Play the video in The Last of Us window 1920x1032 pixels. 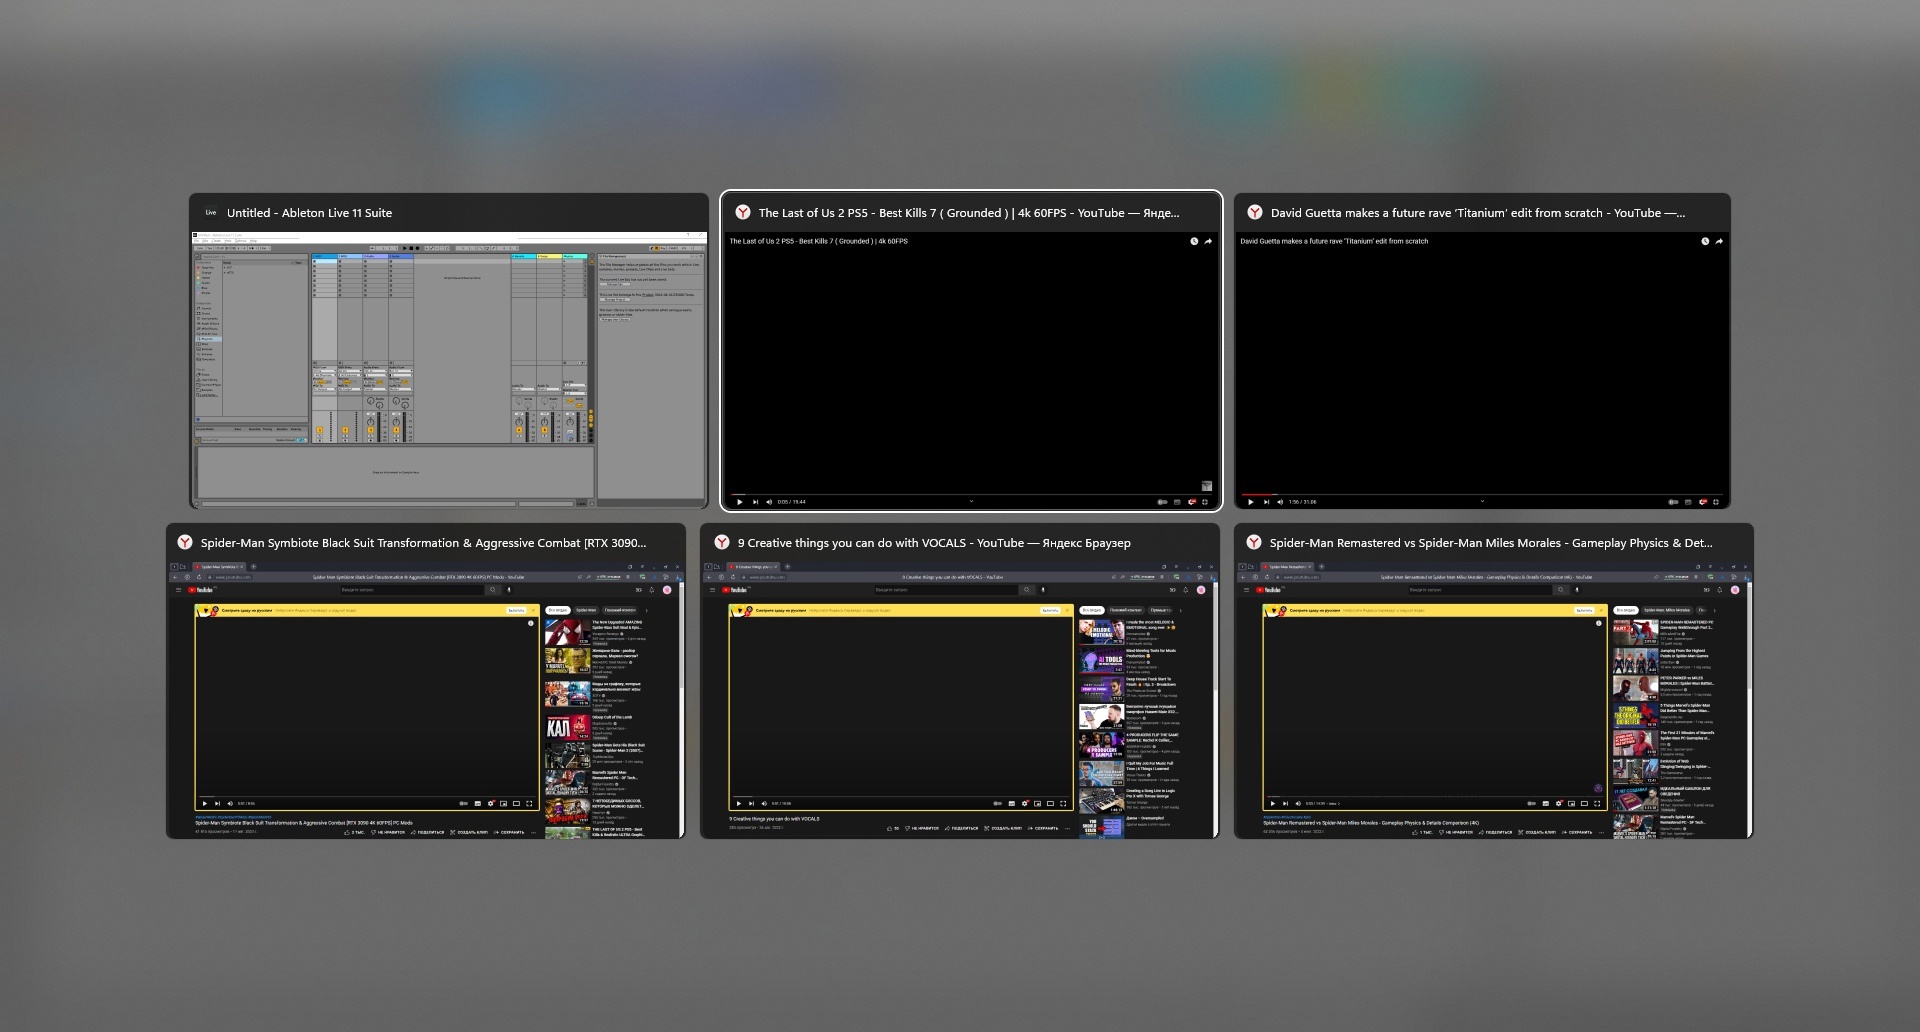click(739, 501)
